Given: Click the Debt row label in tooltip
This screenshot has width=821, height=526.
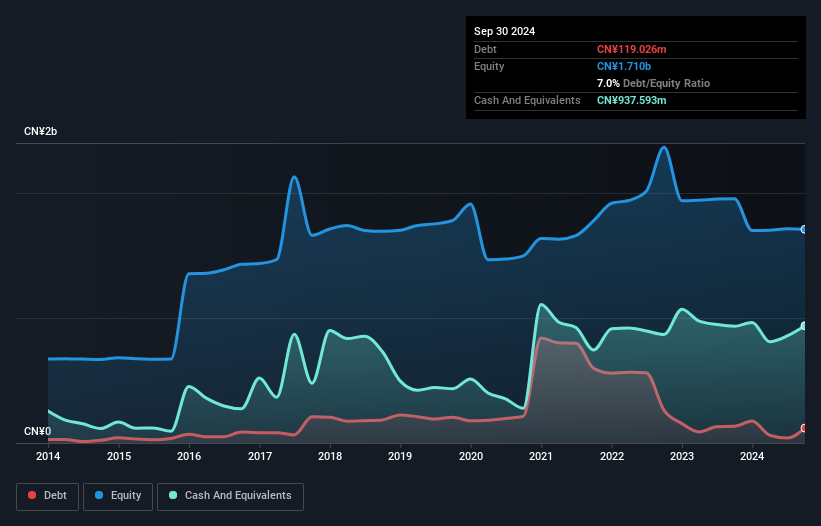Looking at the screenshot, I should [x=485, y=49].
